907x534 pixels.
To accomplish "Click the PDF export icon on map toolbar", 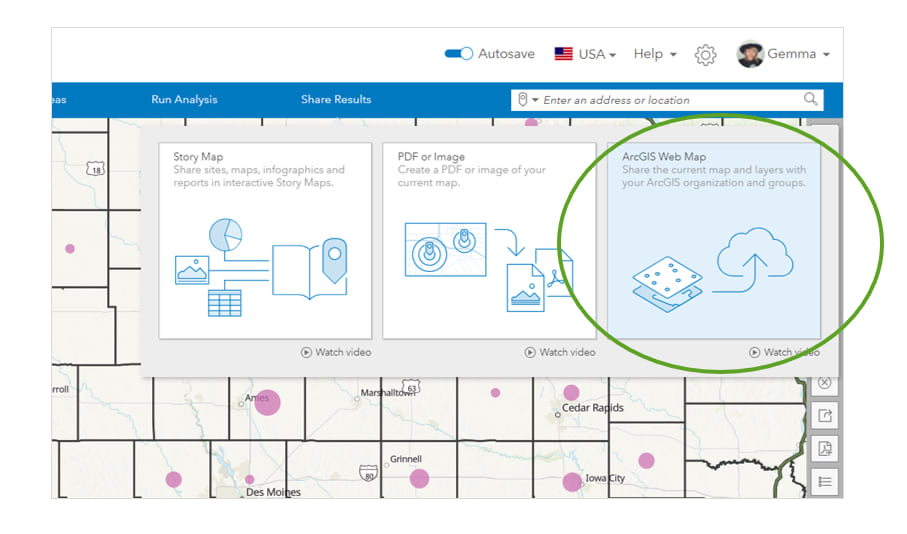I will pyautogui.click(x=825, y=448).
